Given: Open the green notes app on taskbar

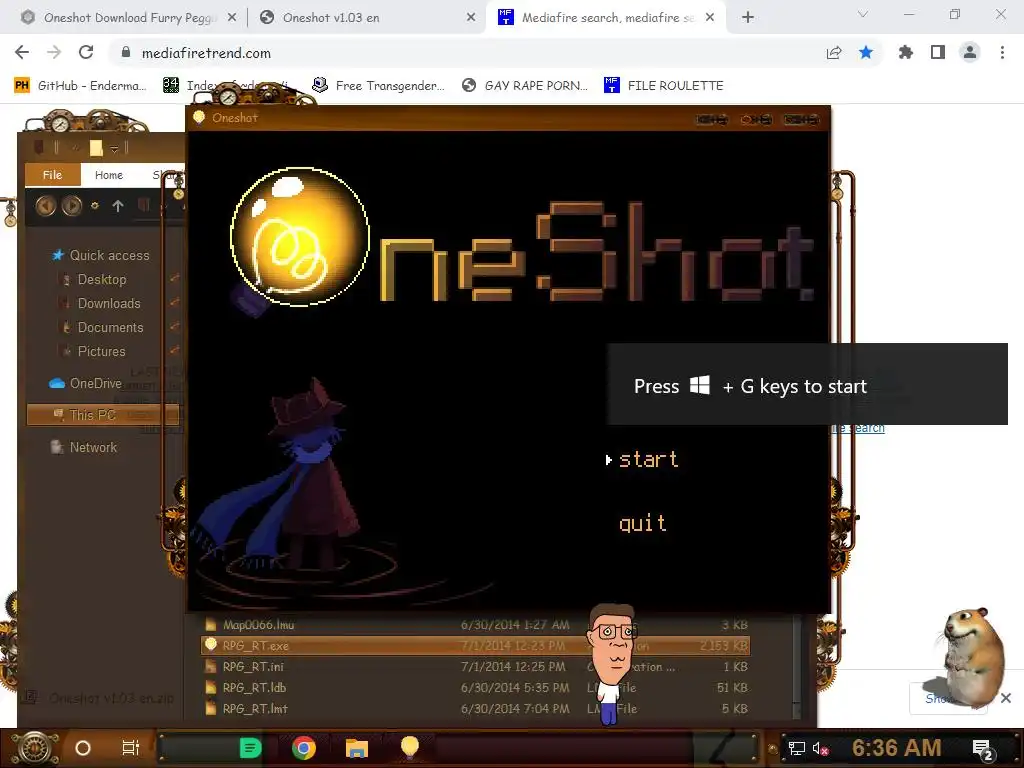Looking at the screenshot, I should [250, 748].
